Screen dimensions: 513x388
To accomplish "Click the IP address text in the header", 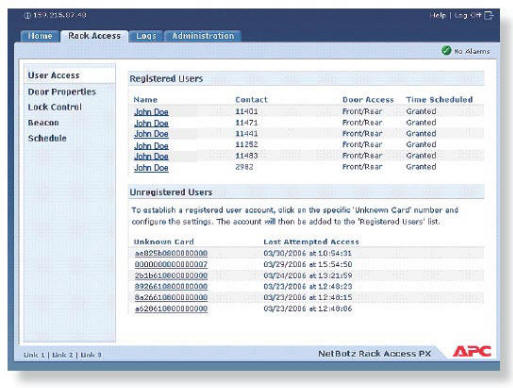I will (x=60, y=15).
